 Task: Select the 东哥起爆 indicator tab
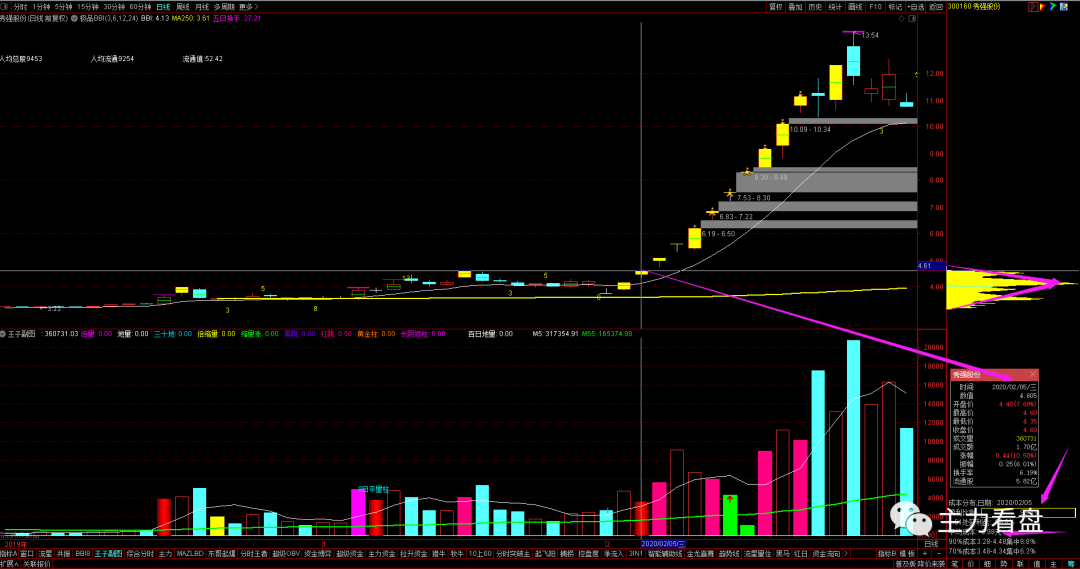pos(221,554)
